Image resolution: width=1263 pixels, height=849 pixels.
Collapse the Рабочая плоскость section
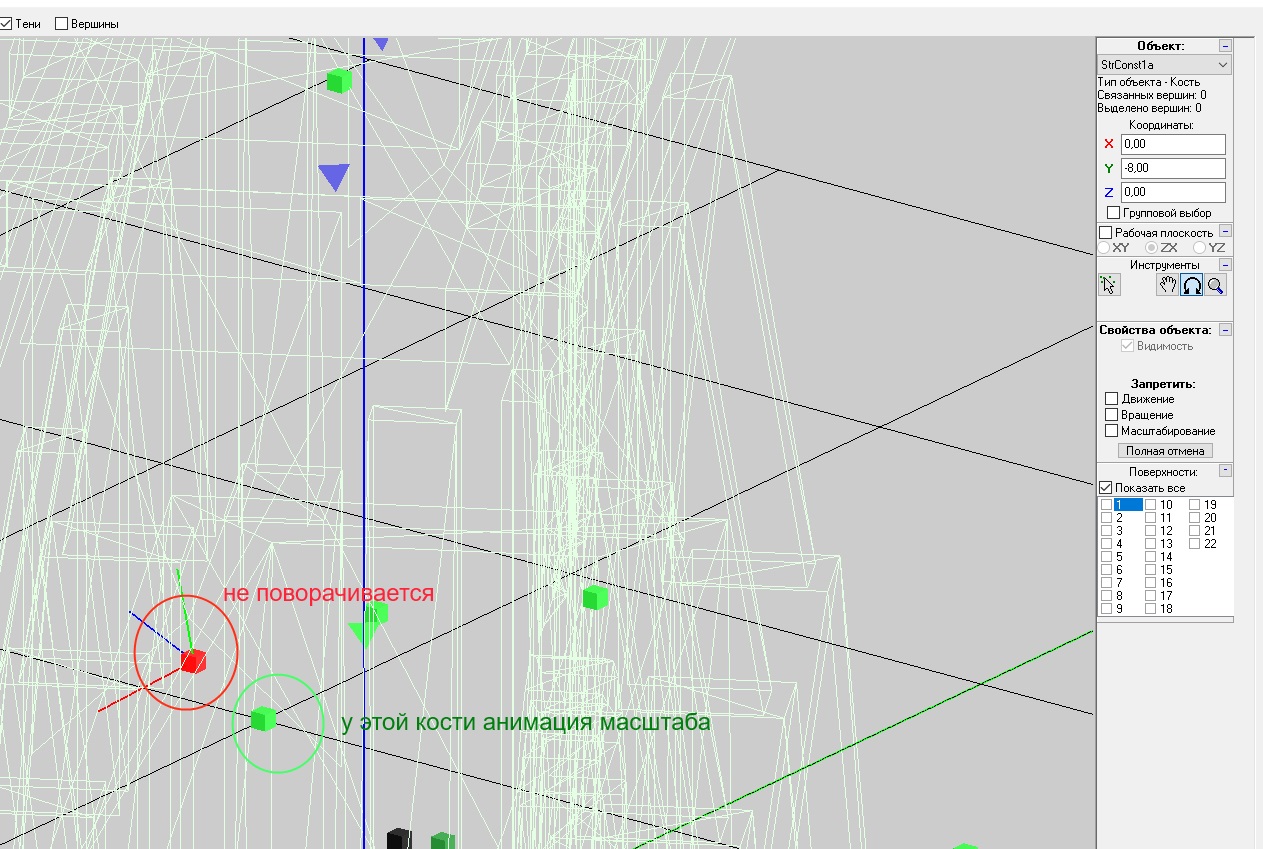coord(1225,231)
